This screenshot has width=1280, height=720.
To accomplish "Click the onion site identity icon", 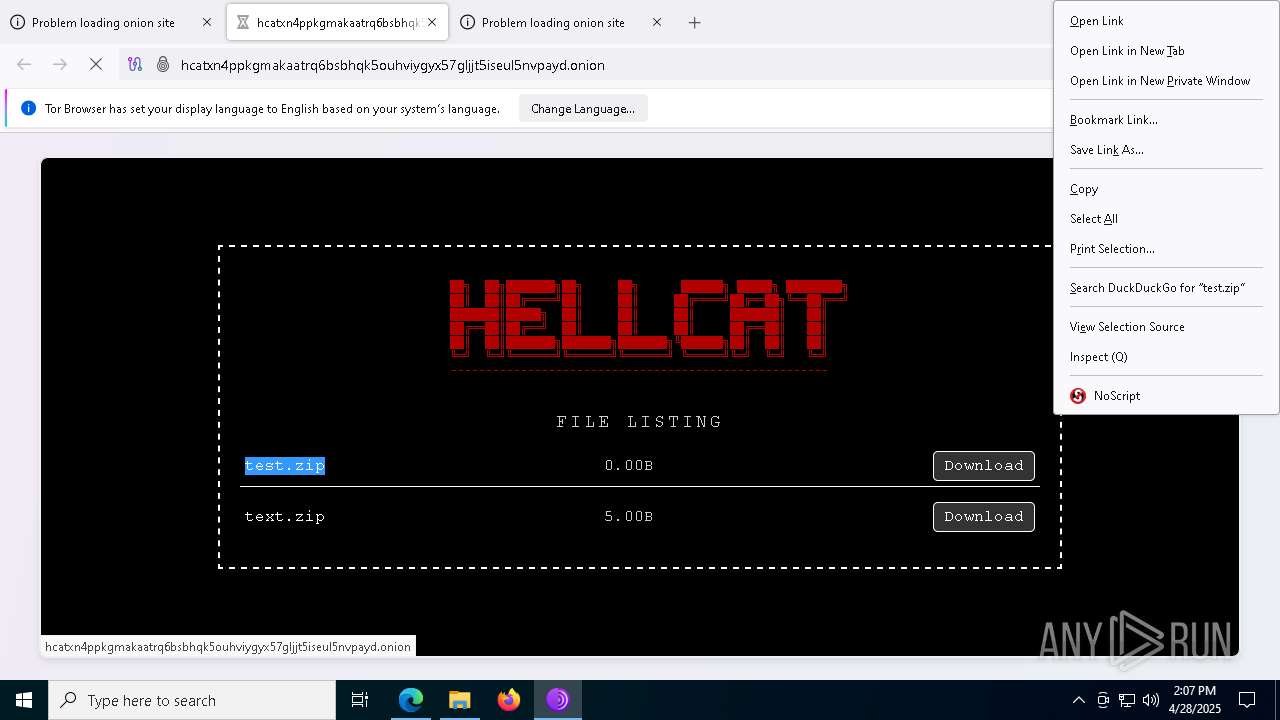I will (163, 65).
